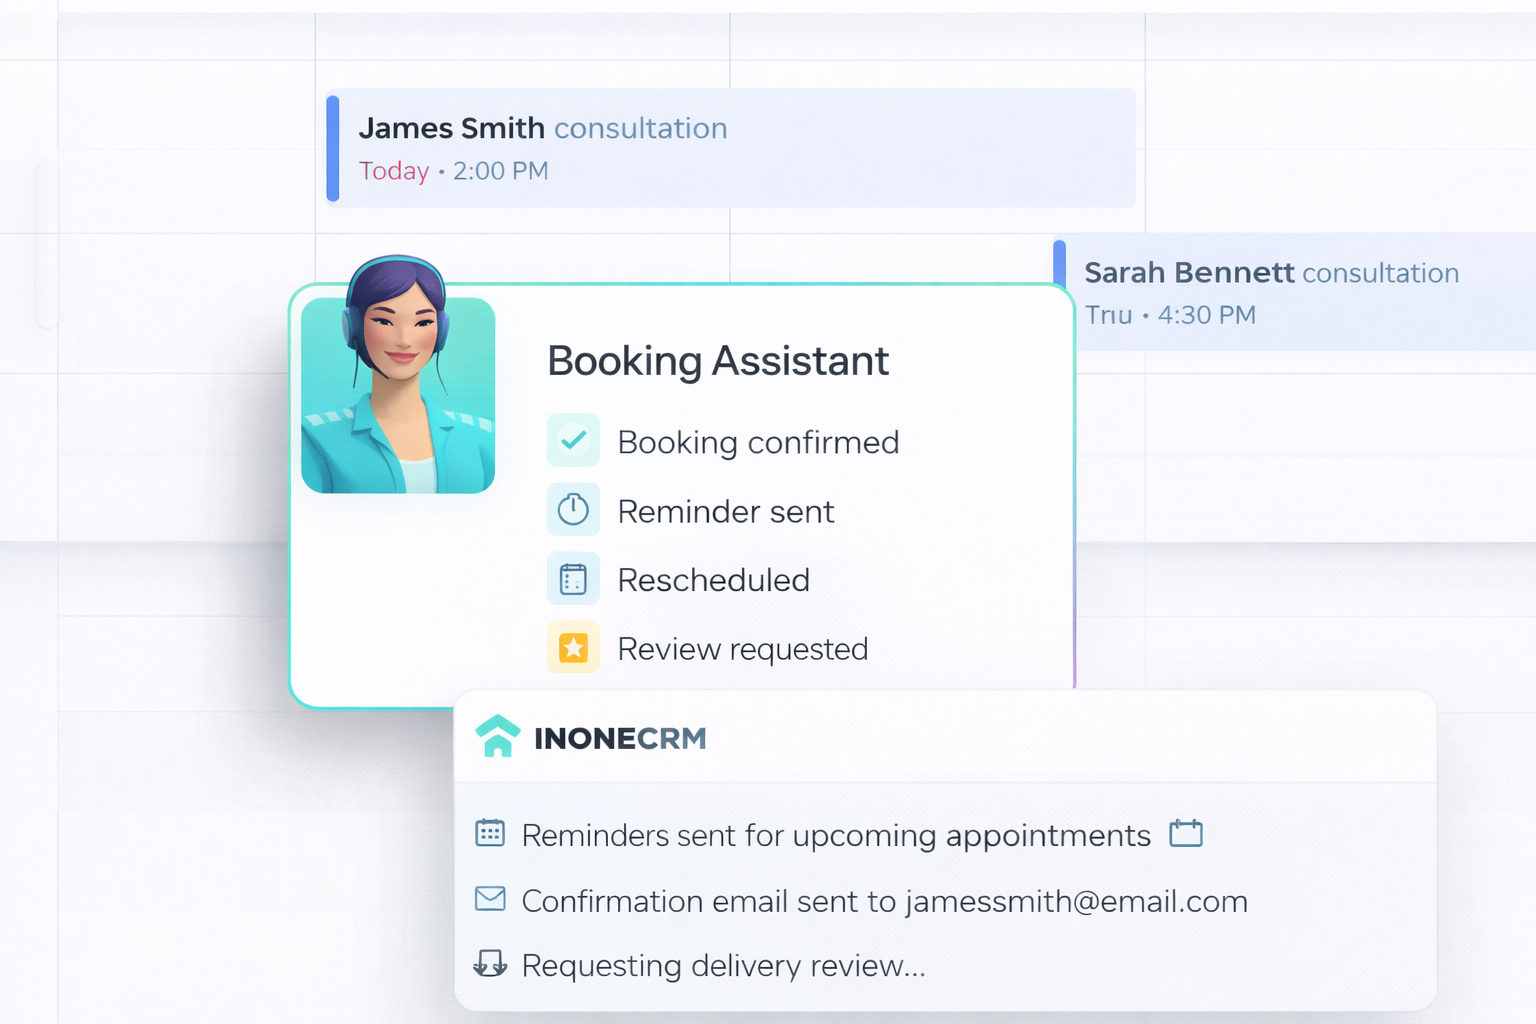Click the Review requested star icon
The height and width of the screenshot is (1024, 1536).
573,648
